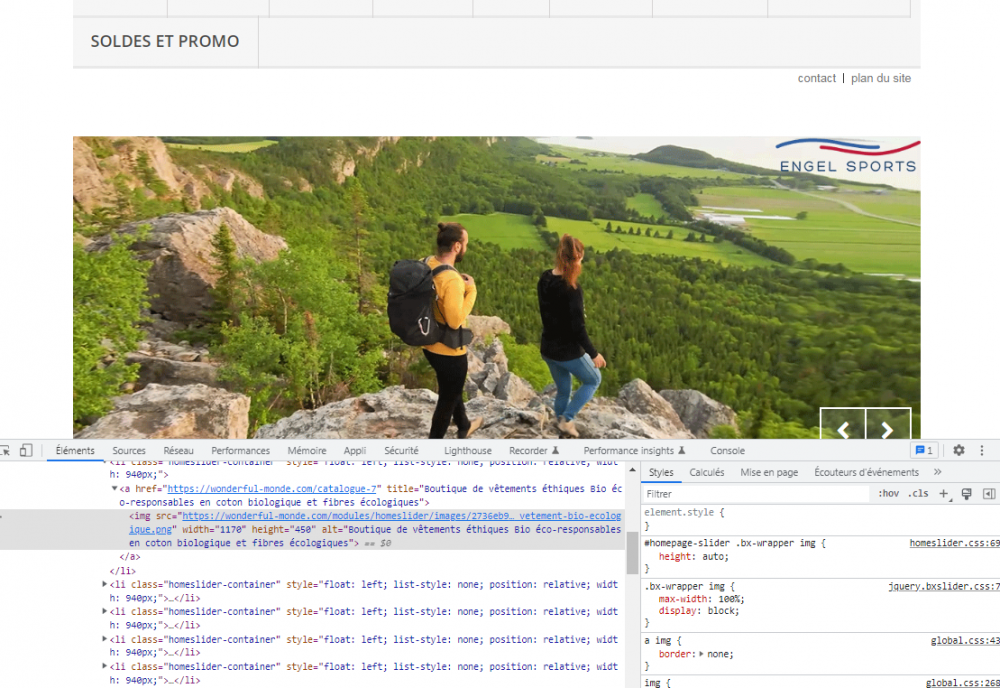Expand the last visible homeslider-container li
1000x688 pixels.
tap(105, 666)
